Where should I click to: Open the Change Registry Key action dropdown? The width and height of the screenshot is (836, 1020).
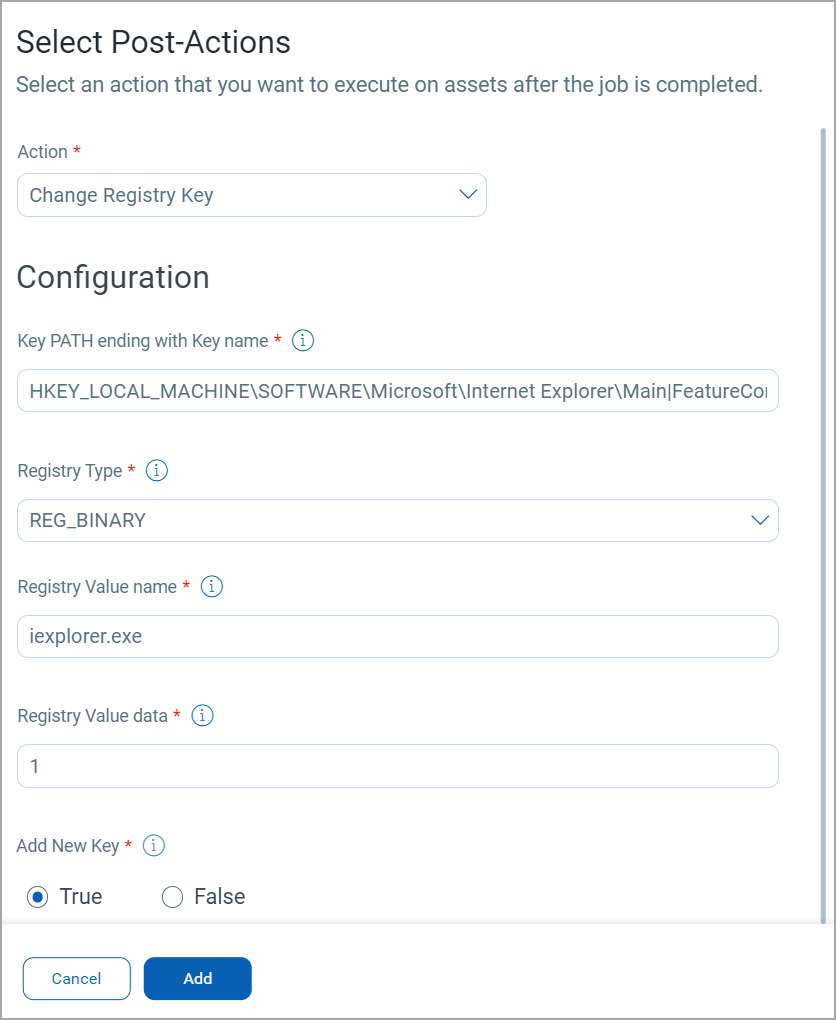tap(251, 195)
